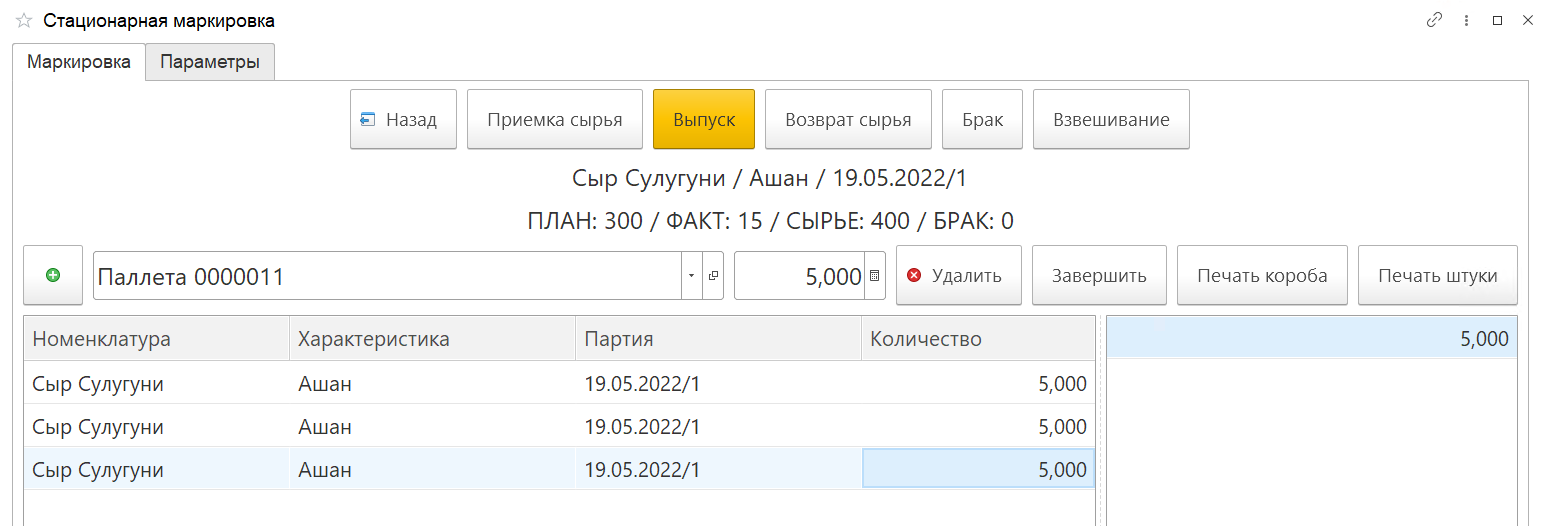This screenshot has width=1545, height=526.
Task: Click the open-form icon beside pallet field
Action: 714,276
